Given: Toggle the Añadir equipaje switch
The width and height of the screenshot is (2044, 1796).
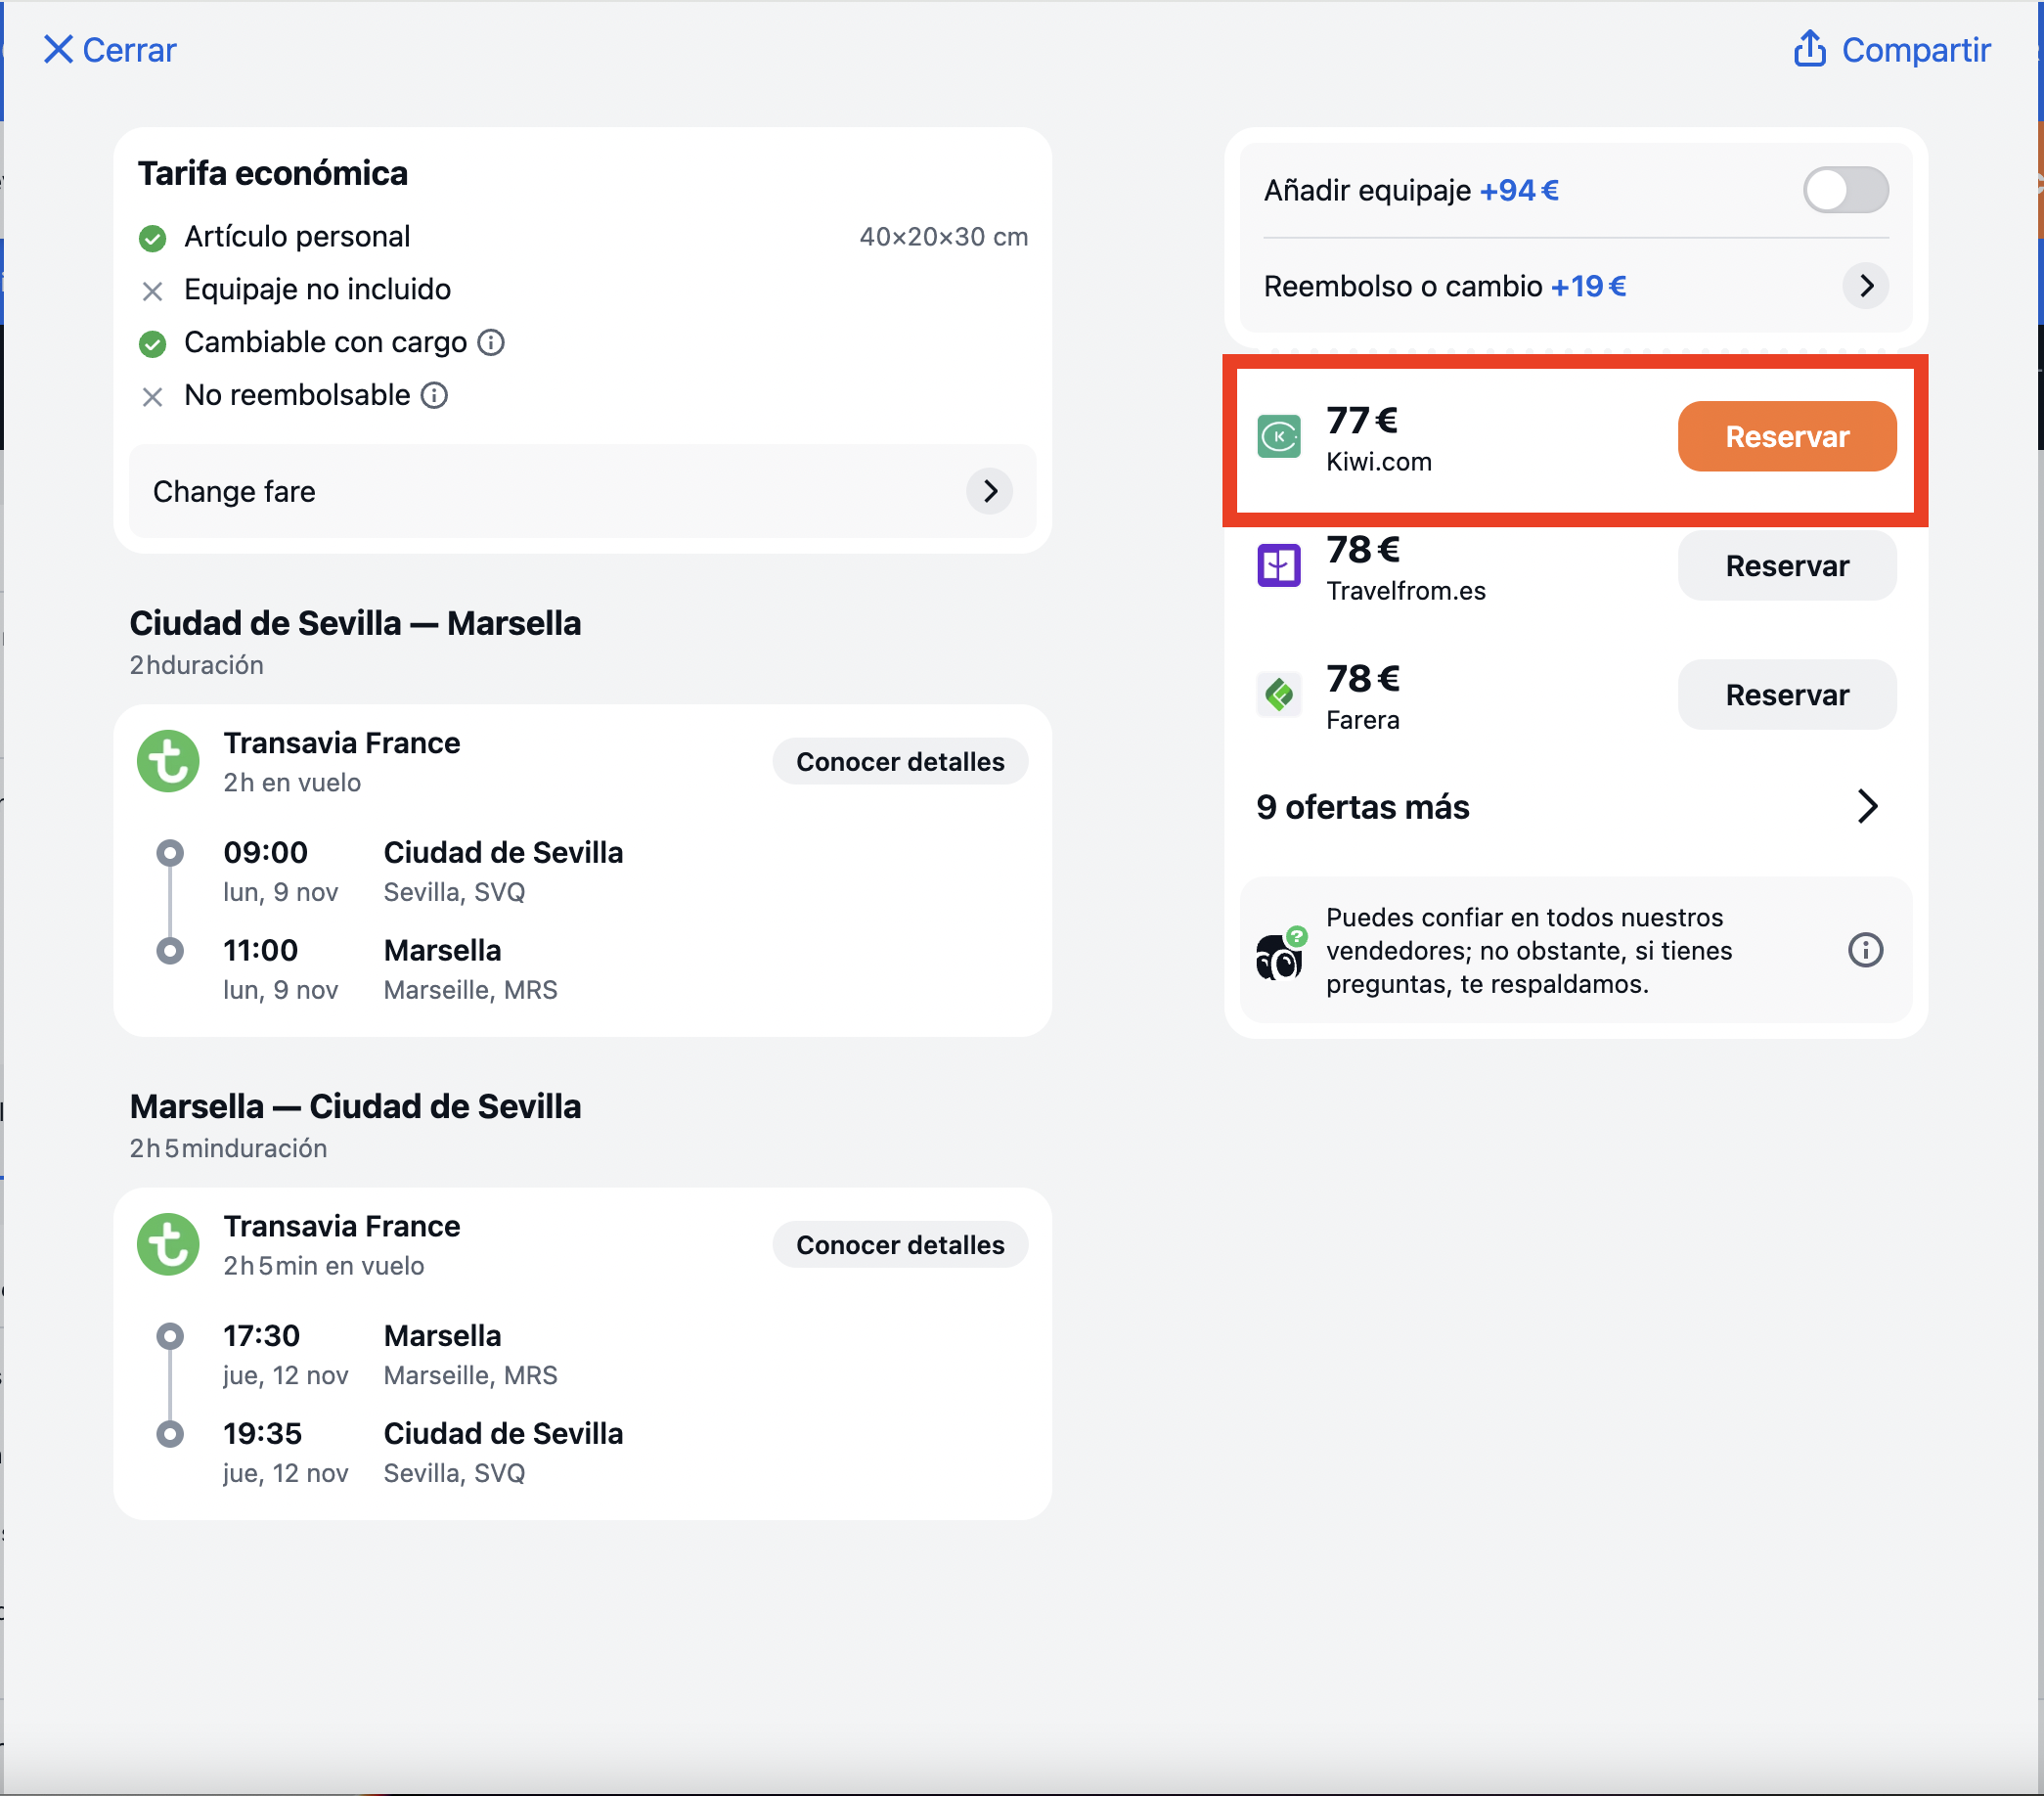Looking at the screenshot, I should coord(1845,190).
